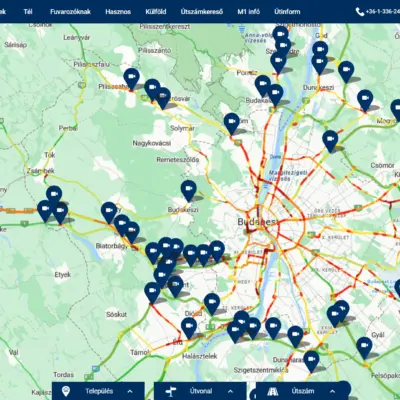Click the Pilisszántó label on map
The width and height of the screenshot is (400, 400).
(154, 50)
